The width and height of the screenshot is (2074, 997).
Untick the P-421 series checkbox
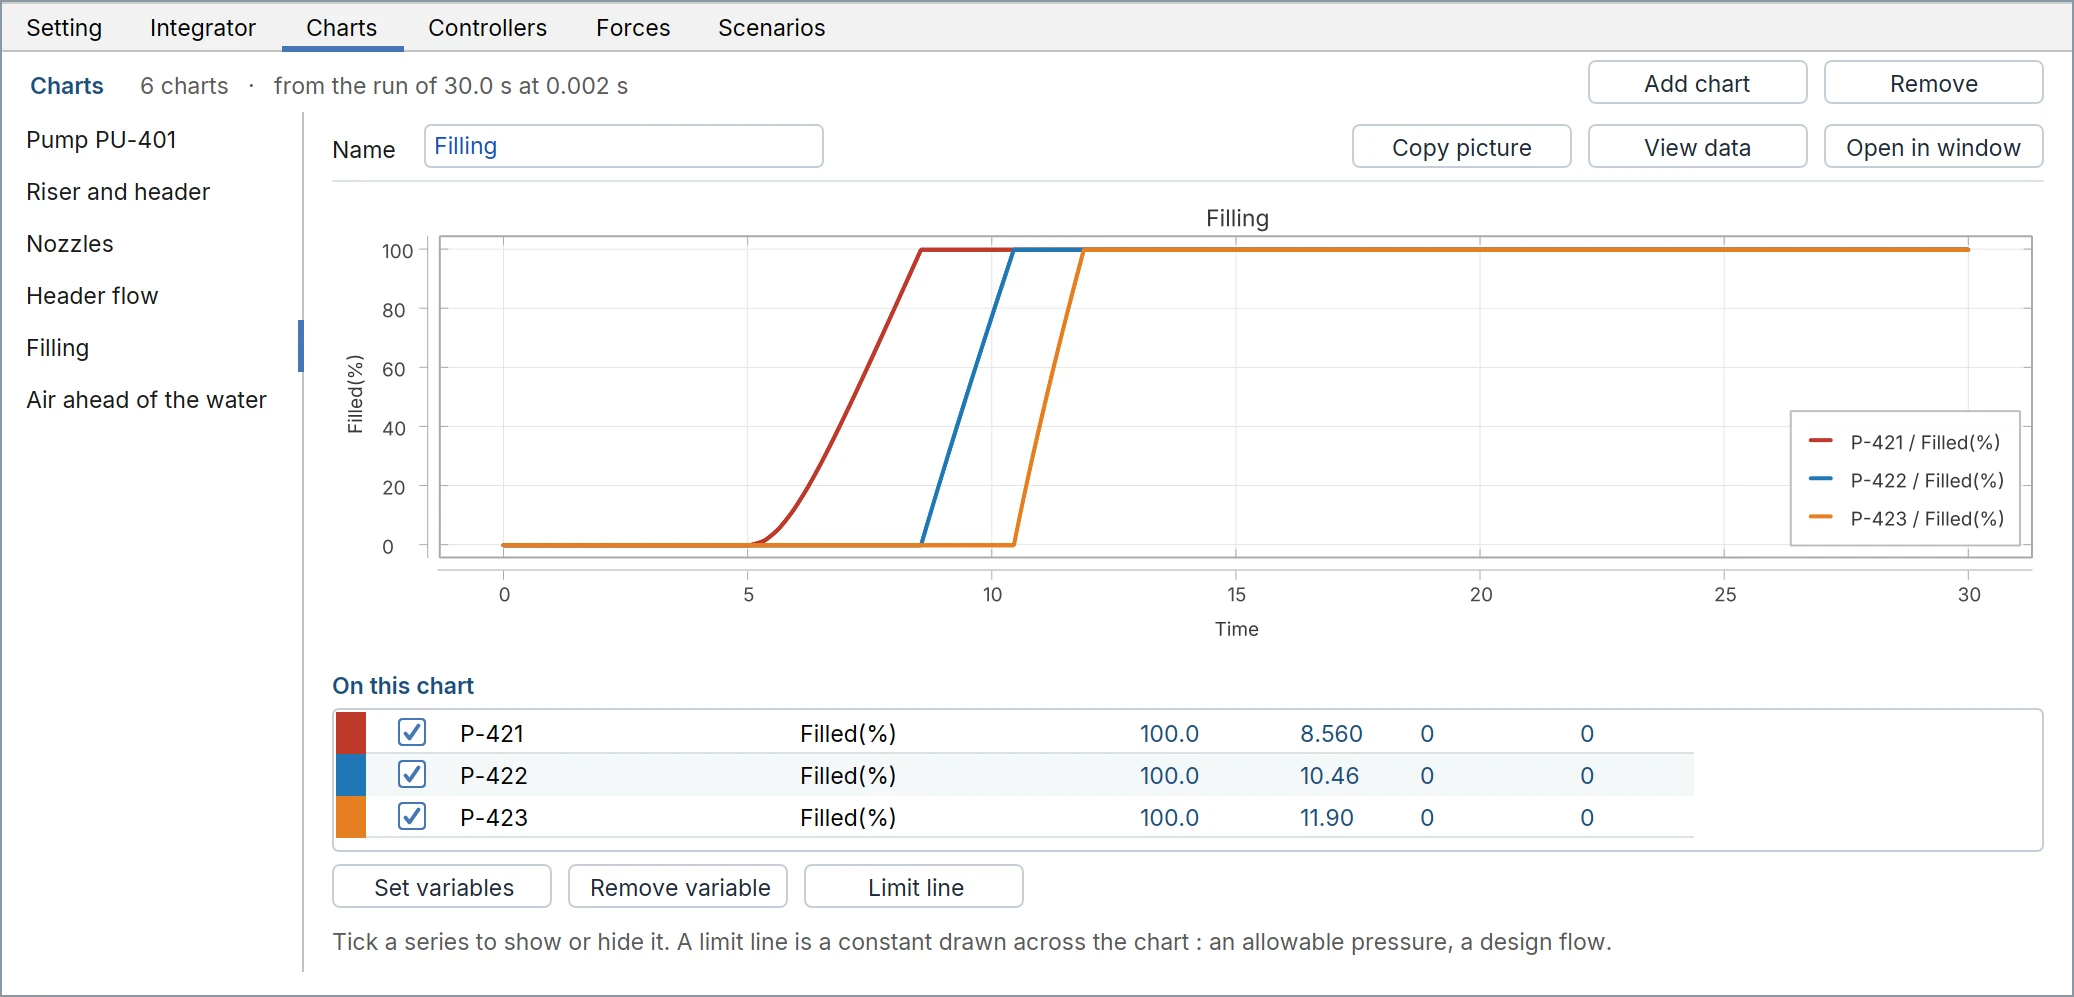(x=412, y=732)
